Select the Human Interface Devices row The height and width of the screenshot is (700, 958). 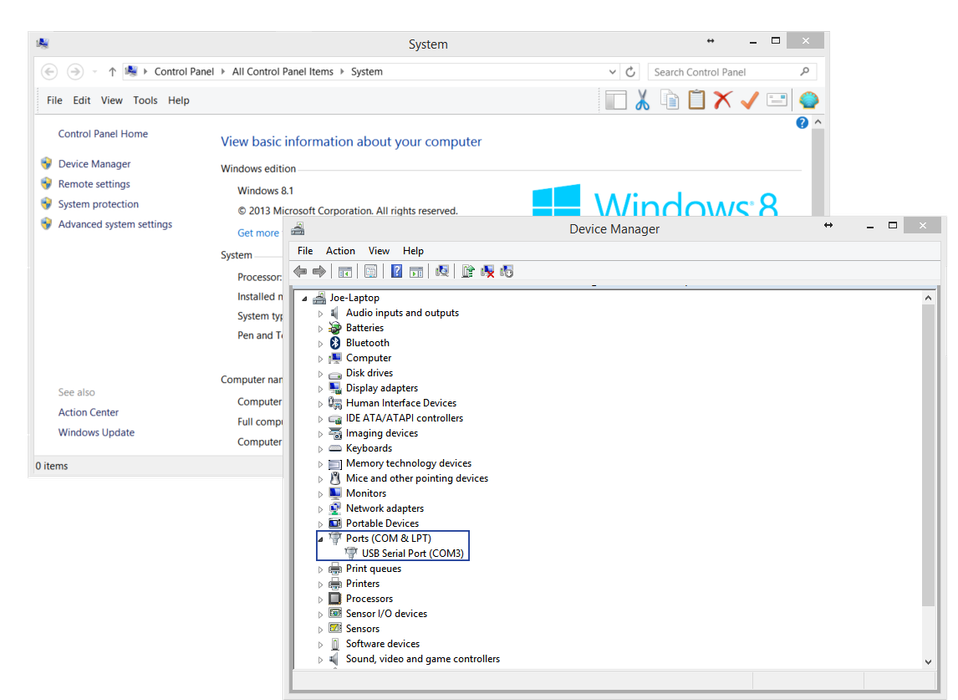[x=401, y=403]
